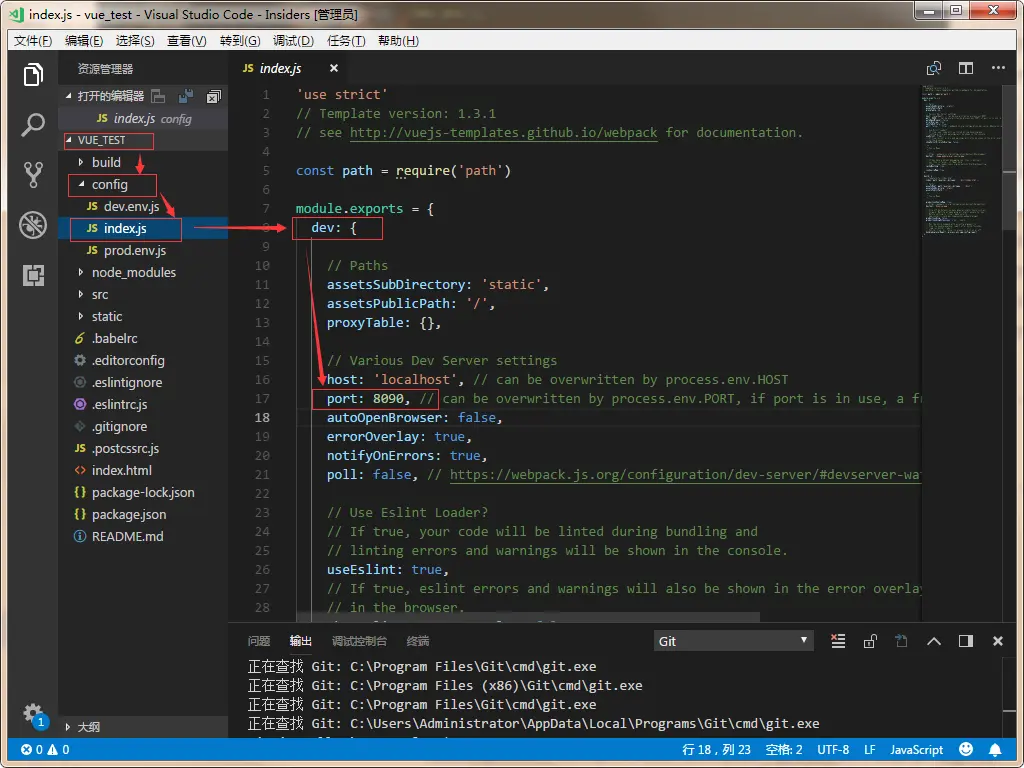The height and width of the screenshot is (768, 1024).
Task: Open the Git output channel dropdown
Action: click(x=734, y=641)
